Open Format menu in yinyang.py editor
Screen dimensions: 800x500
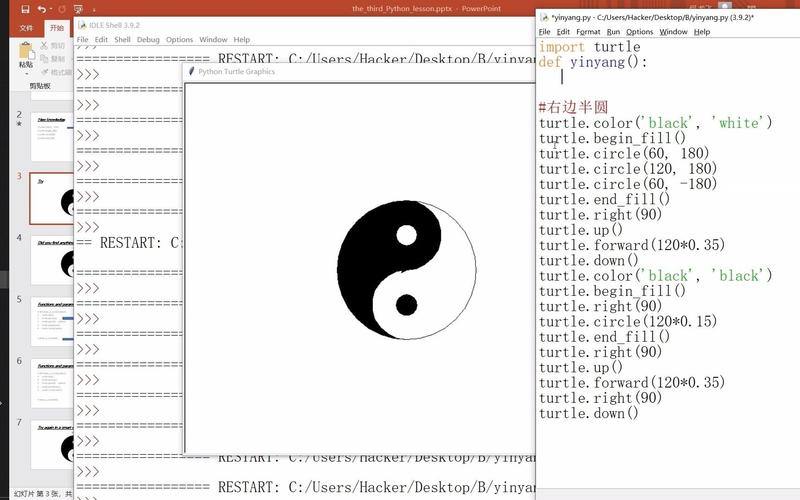(588, 32)
